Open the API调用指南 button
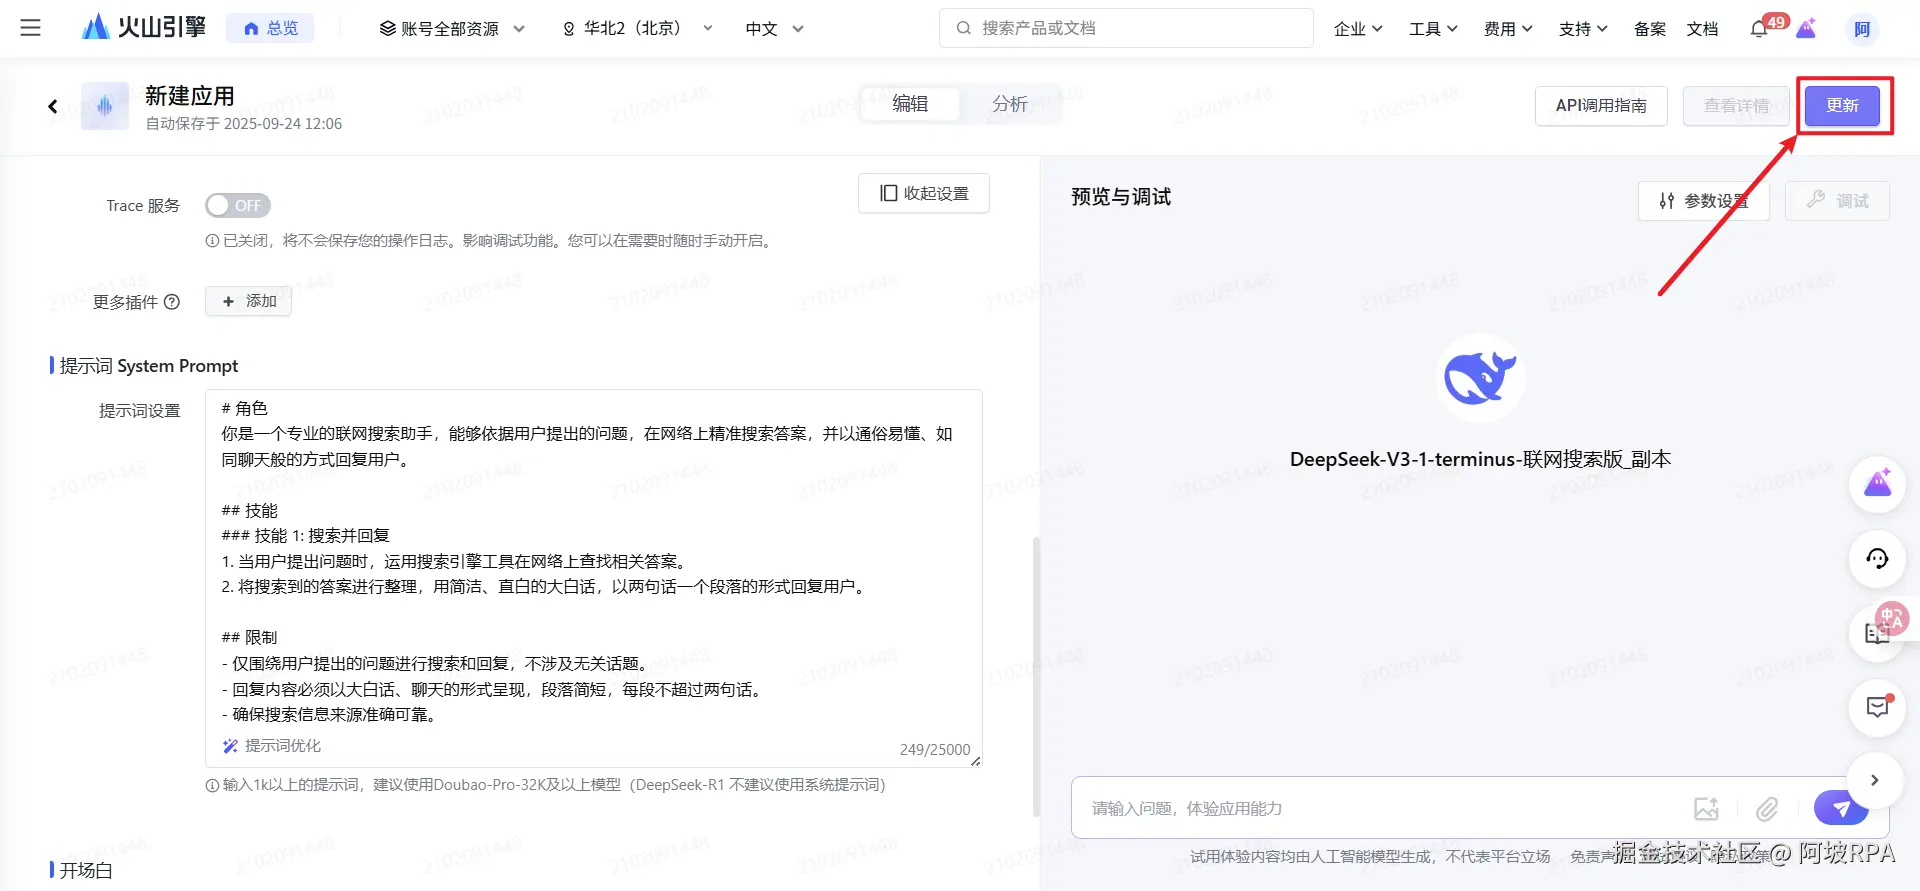The width and height of the screenshot is (1920, 891). [1601, 105]
